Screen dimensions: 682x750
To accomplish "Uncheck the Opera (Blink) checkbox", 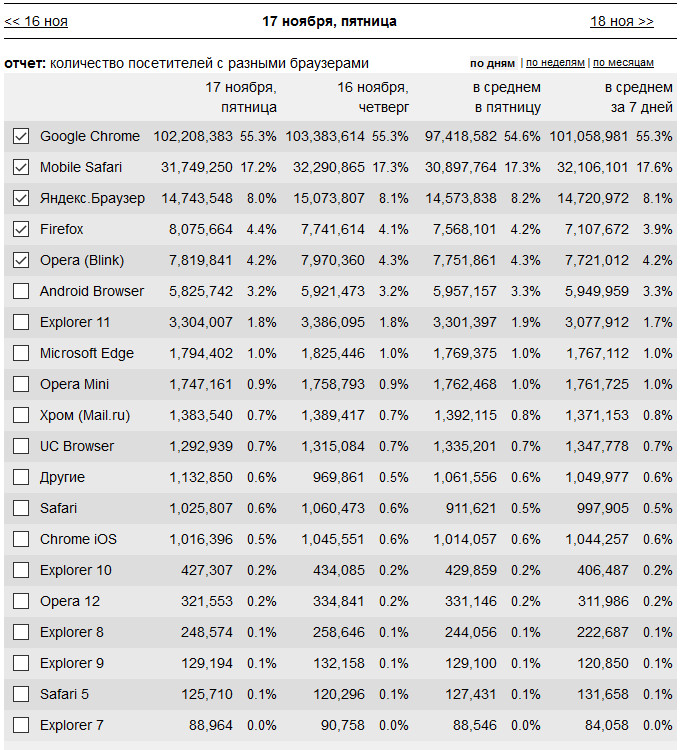I will (21, 260).
